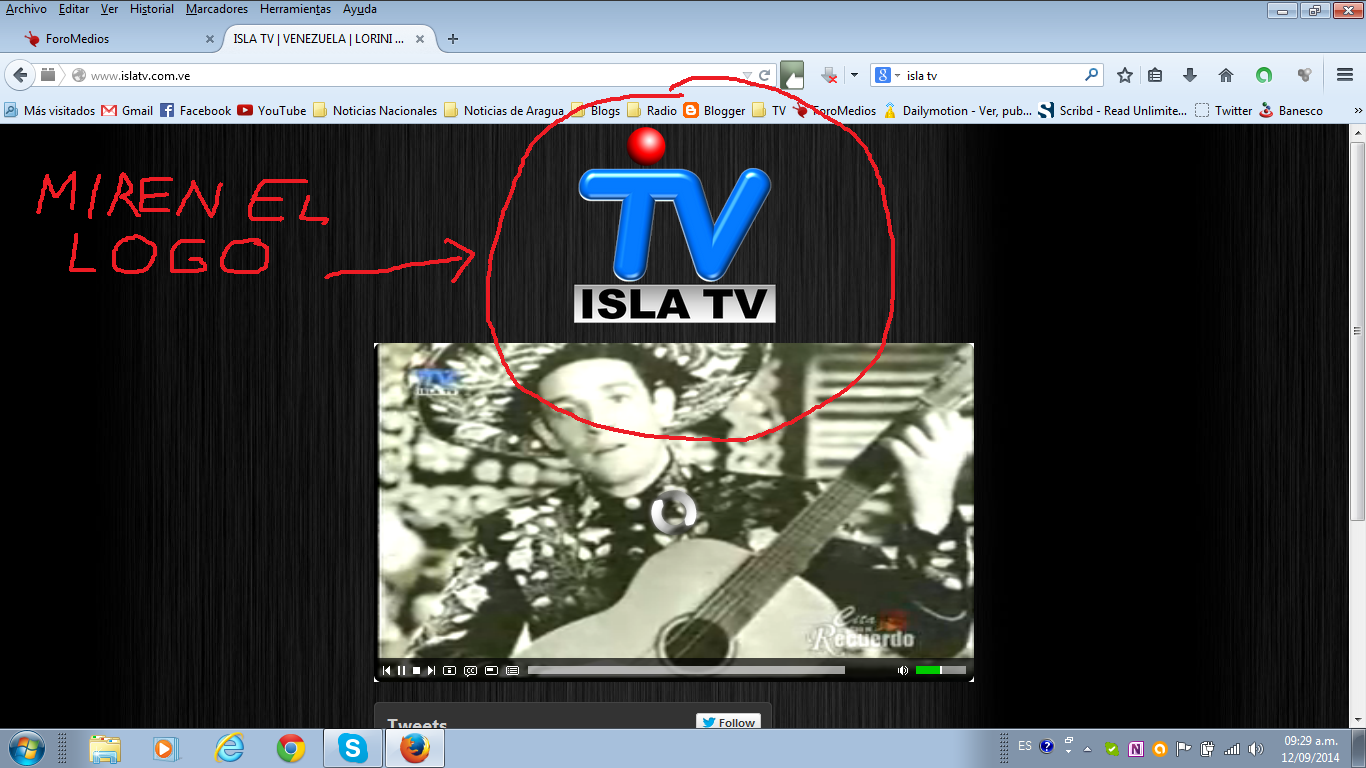Open the Windows Start button
1366x768 pixels.
tap(25, 748)
